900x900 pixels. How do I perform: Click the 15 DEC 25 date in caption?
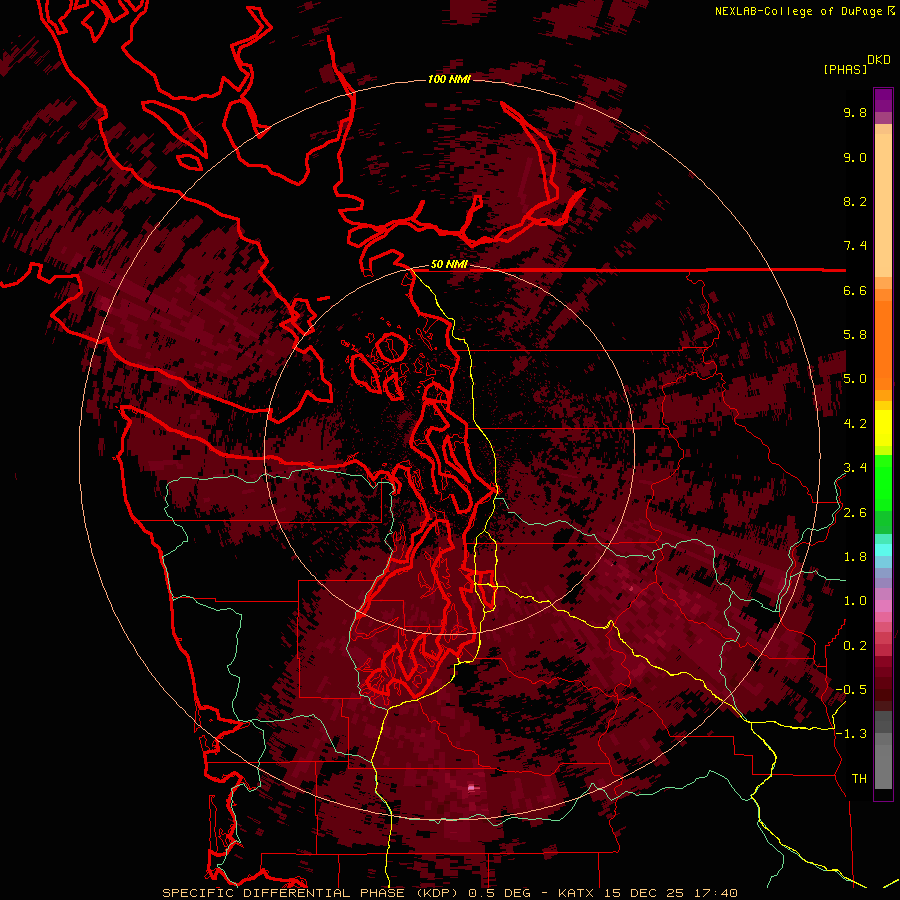645,893
